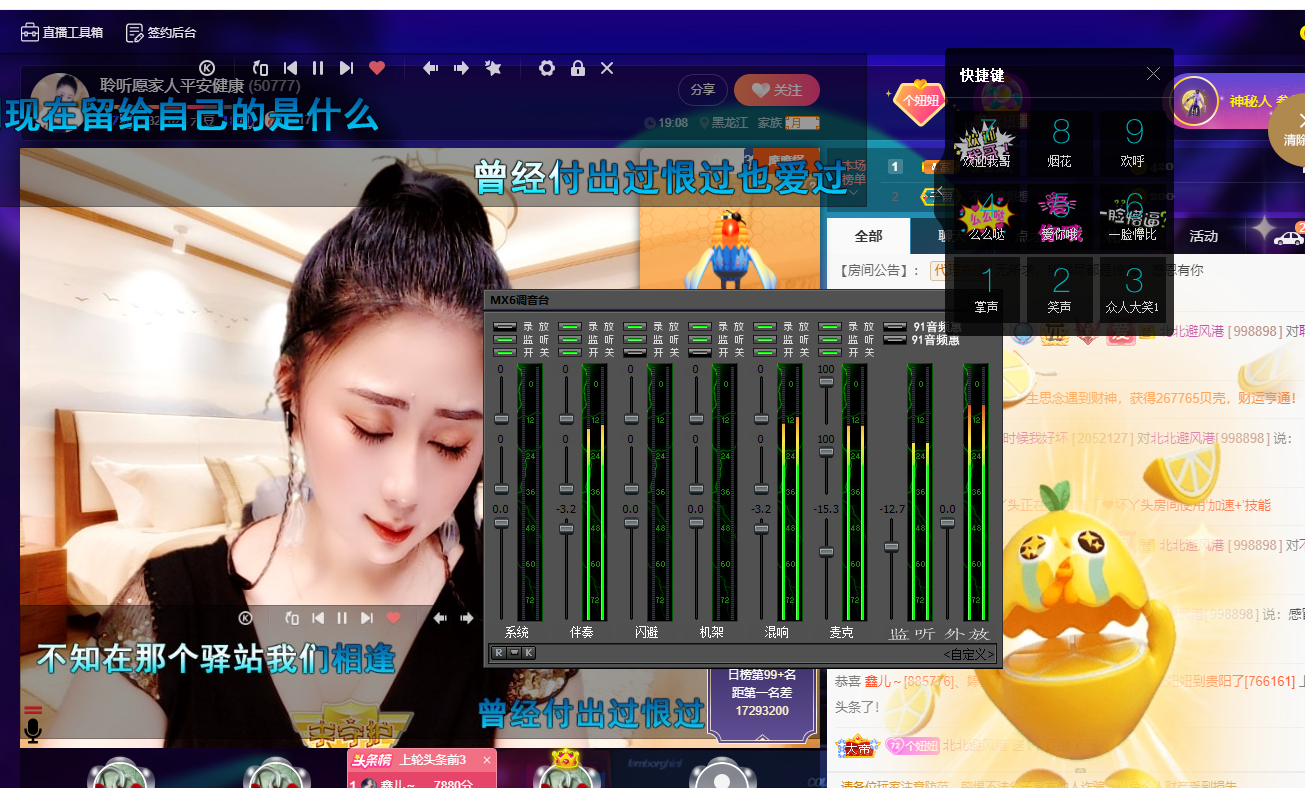This screenshot has width=1305, height=788.
Task: Click 外放 master fader showing 0.0
Action: pyautogui.click(x=947, y=523)
